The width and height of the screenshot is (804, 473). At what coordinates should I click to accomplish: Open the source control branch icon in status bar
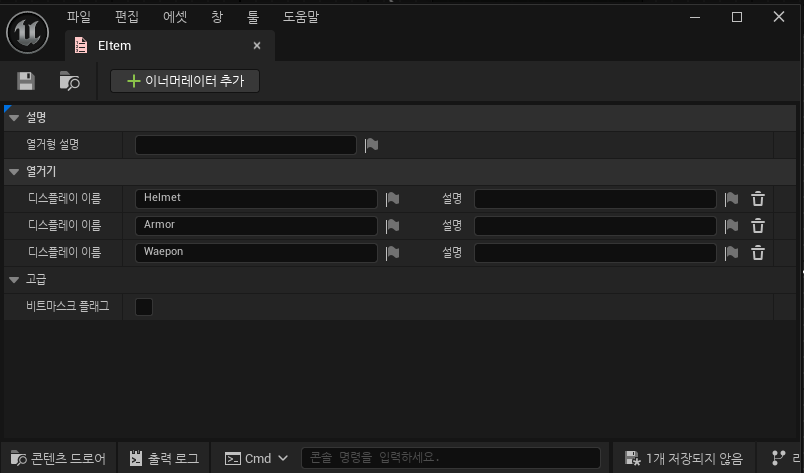(778, 458)
